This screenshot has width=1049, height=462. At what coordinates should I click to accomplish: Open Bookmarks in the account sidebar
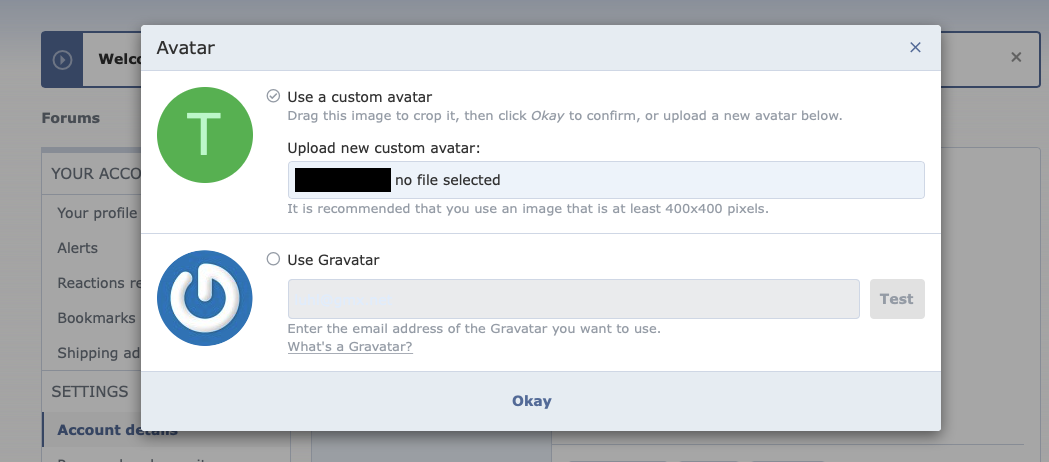(96, 318)
